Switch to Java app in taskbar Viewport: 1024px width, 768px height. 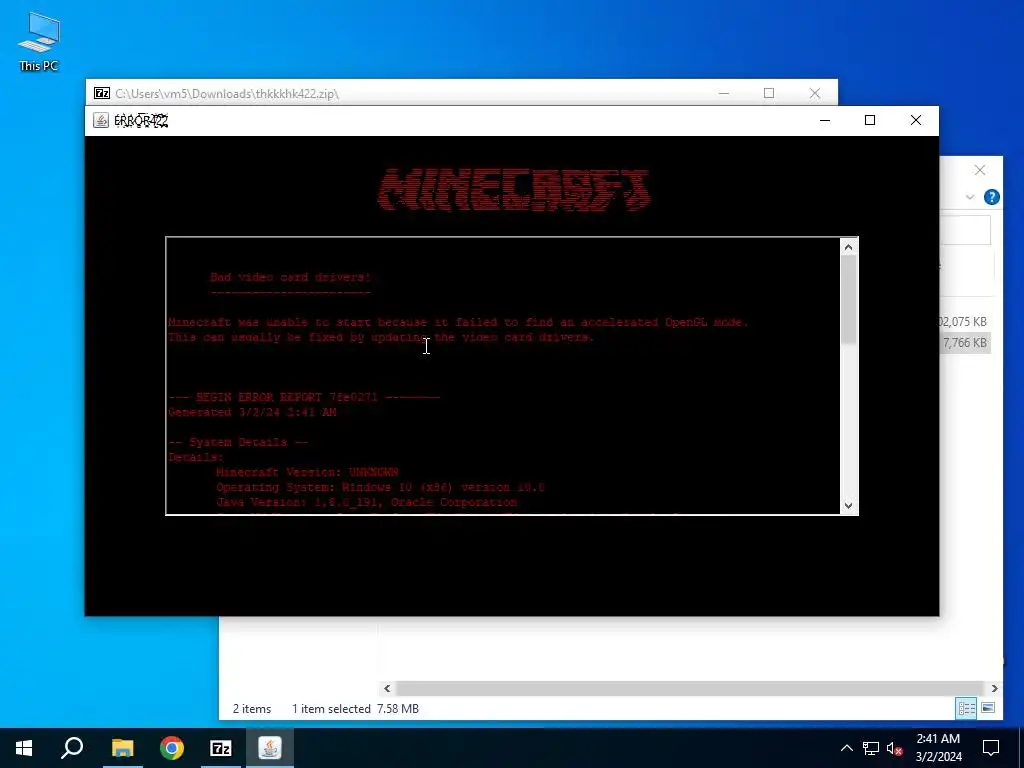pyautogui.click(x=270, y=748)
